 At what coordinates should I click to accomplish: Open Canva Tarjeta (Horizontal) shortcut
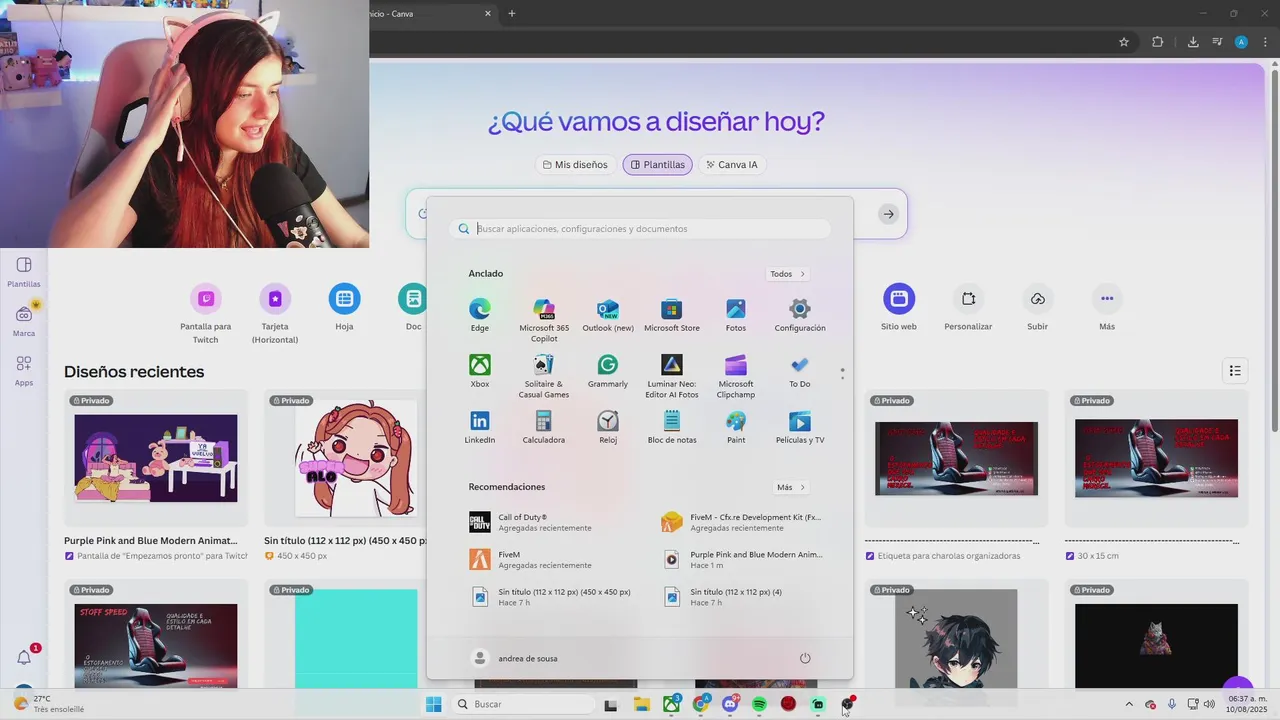point(275,313)
